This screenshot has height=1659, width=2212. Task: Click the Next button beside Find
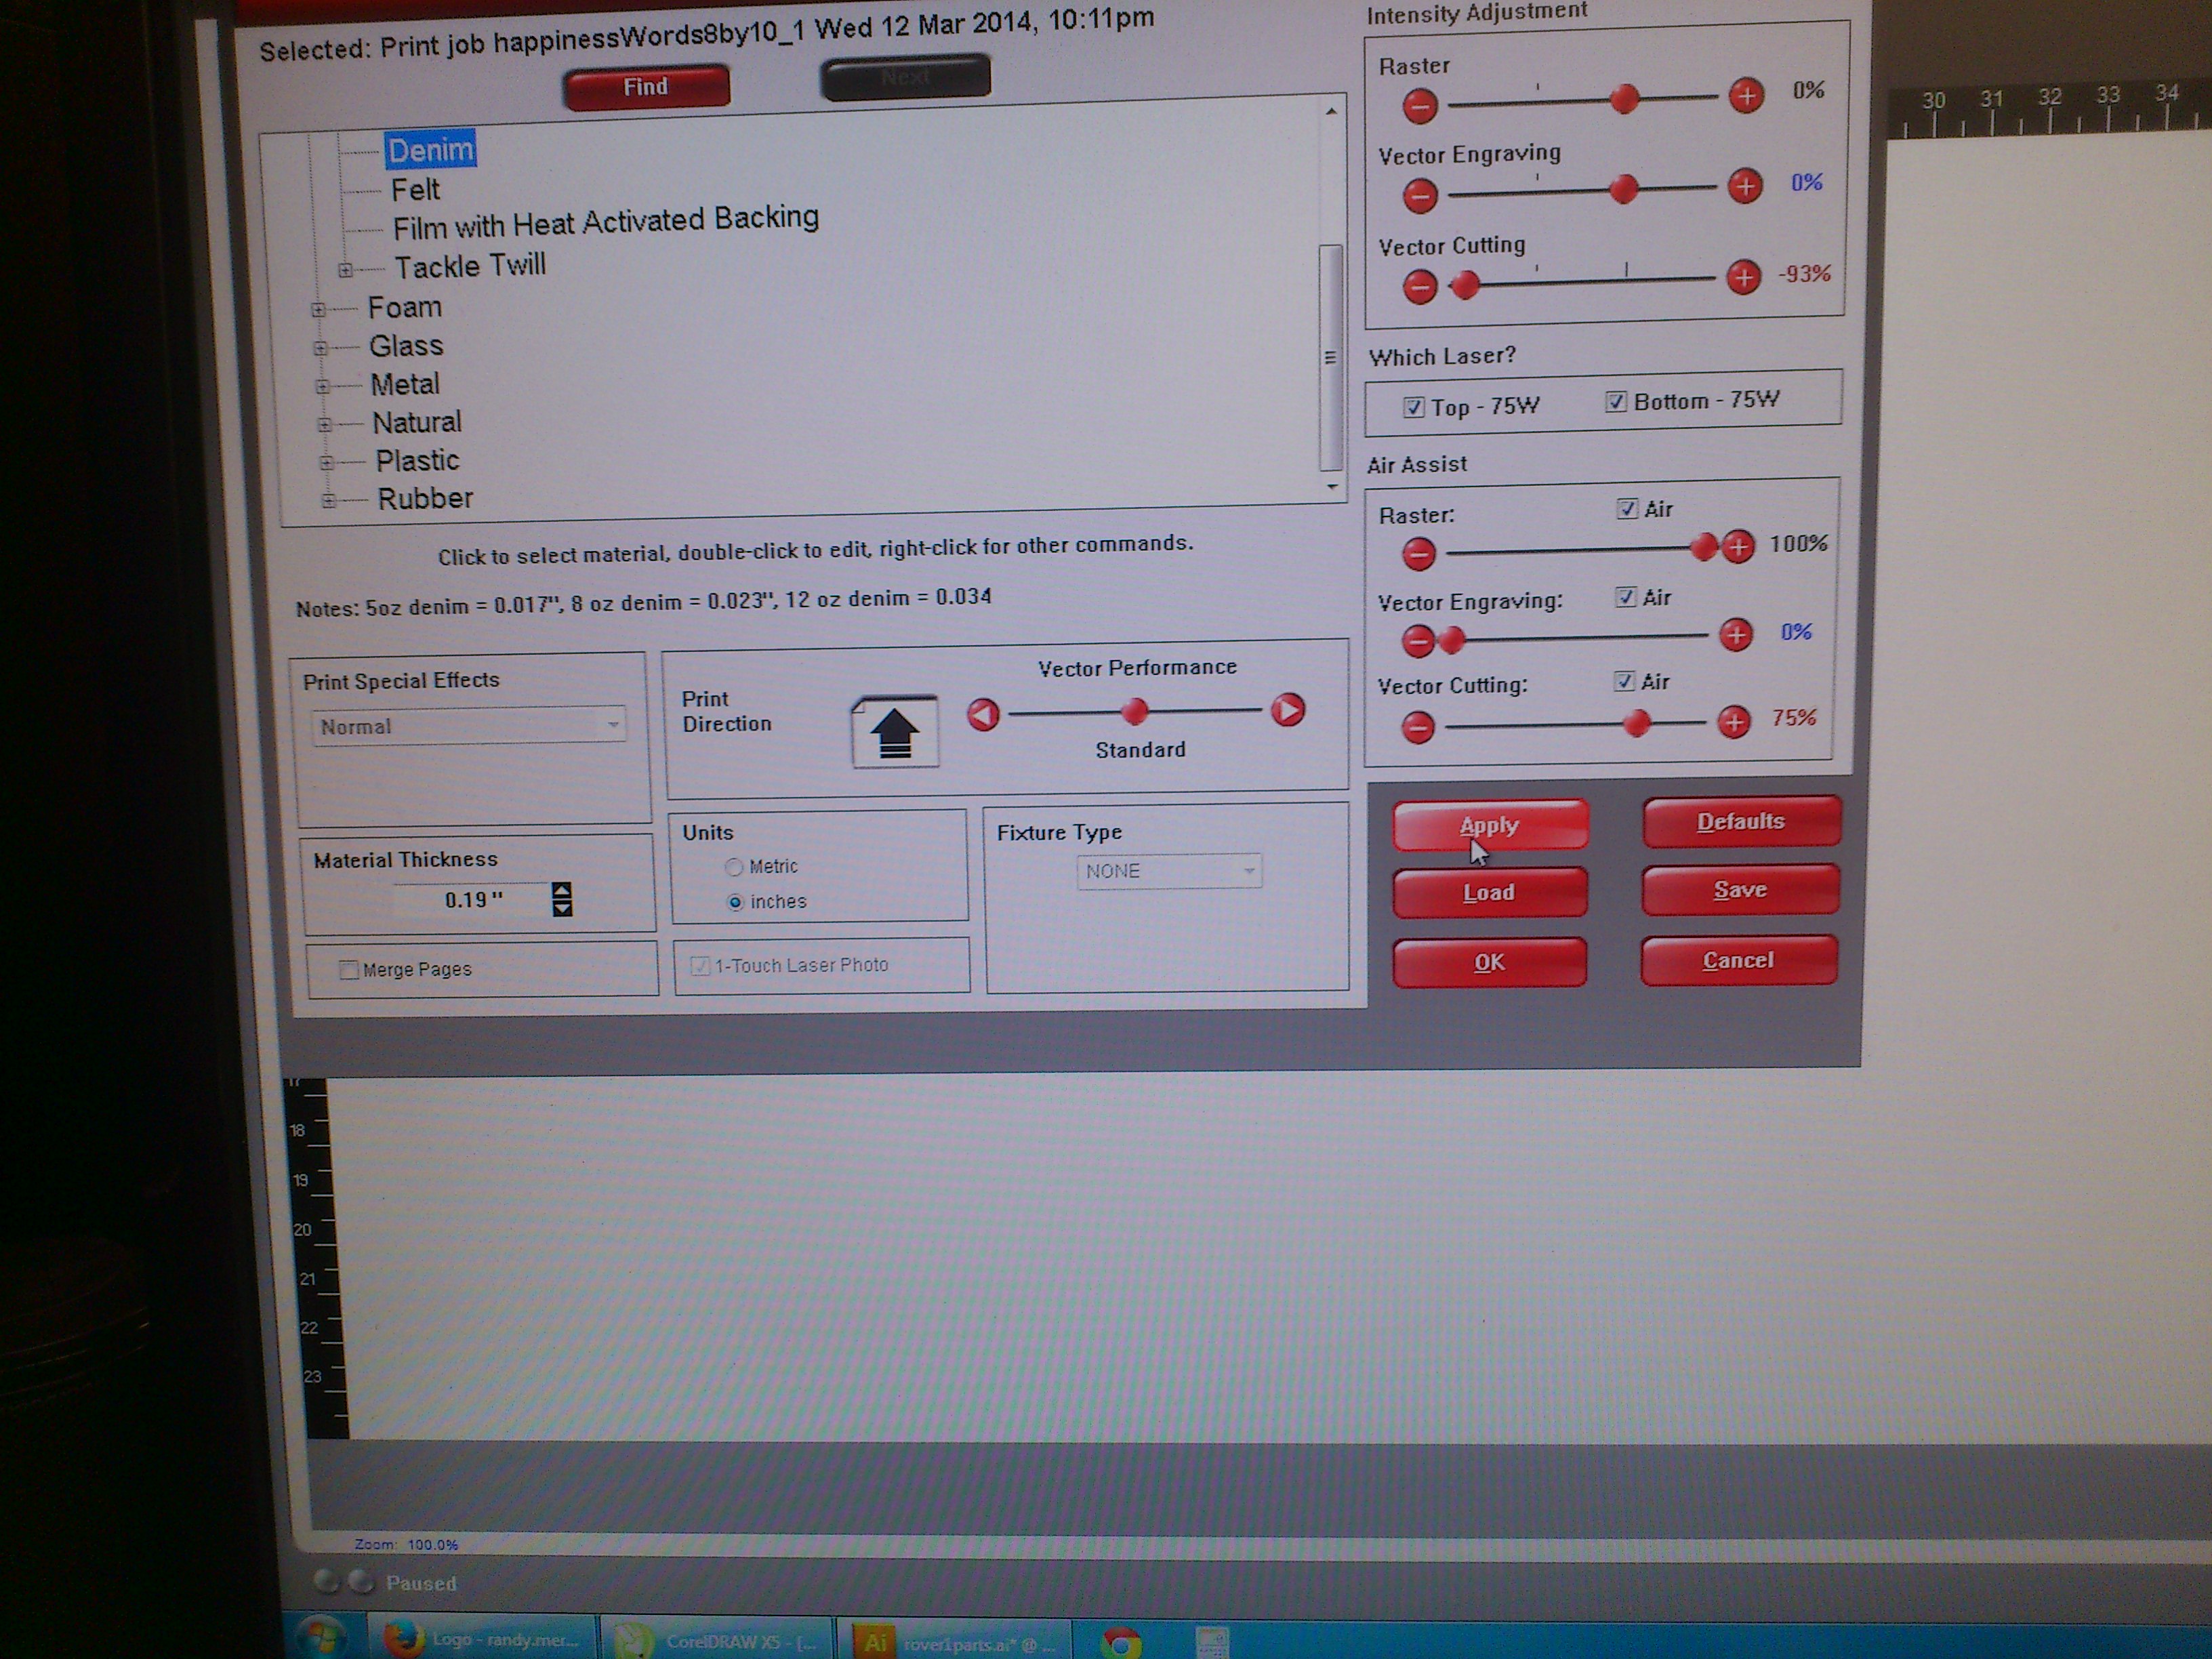(x=905, y=77)
